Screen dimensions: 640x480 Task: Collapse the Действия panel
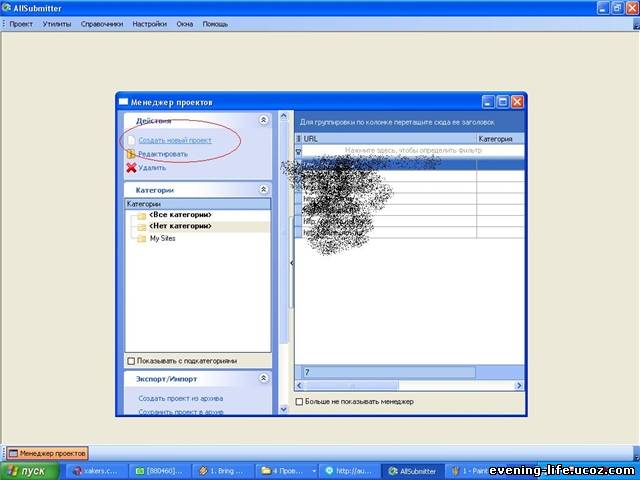pos(264,120)
